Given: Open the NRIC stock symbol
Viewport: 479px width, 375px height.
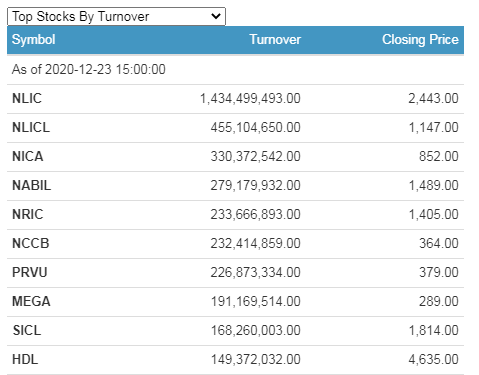Looking at the screenshot, I should [x=28, y=214].
